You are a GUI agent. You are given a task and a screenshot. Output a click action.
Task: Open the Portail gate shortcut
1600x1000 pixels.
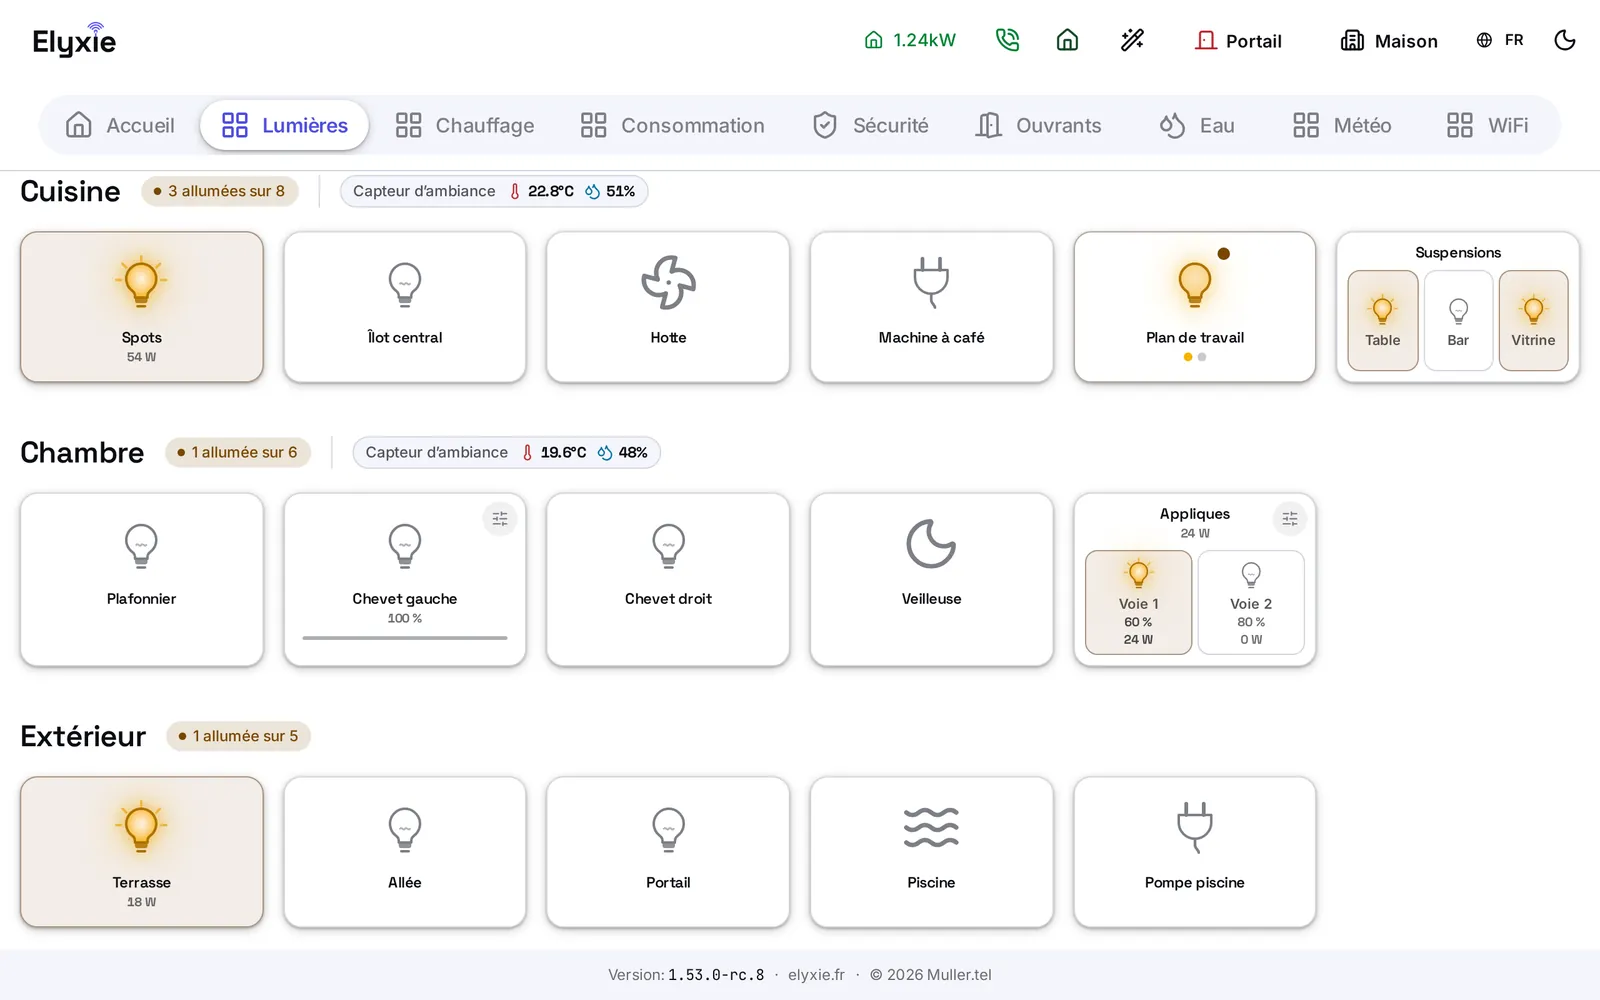[x=1239, y=41]
